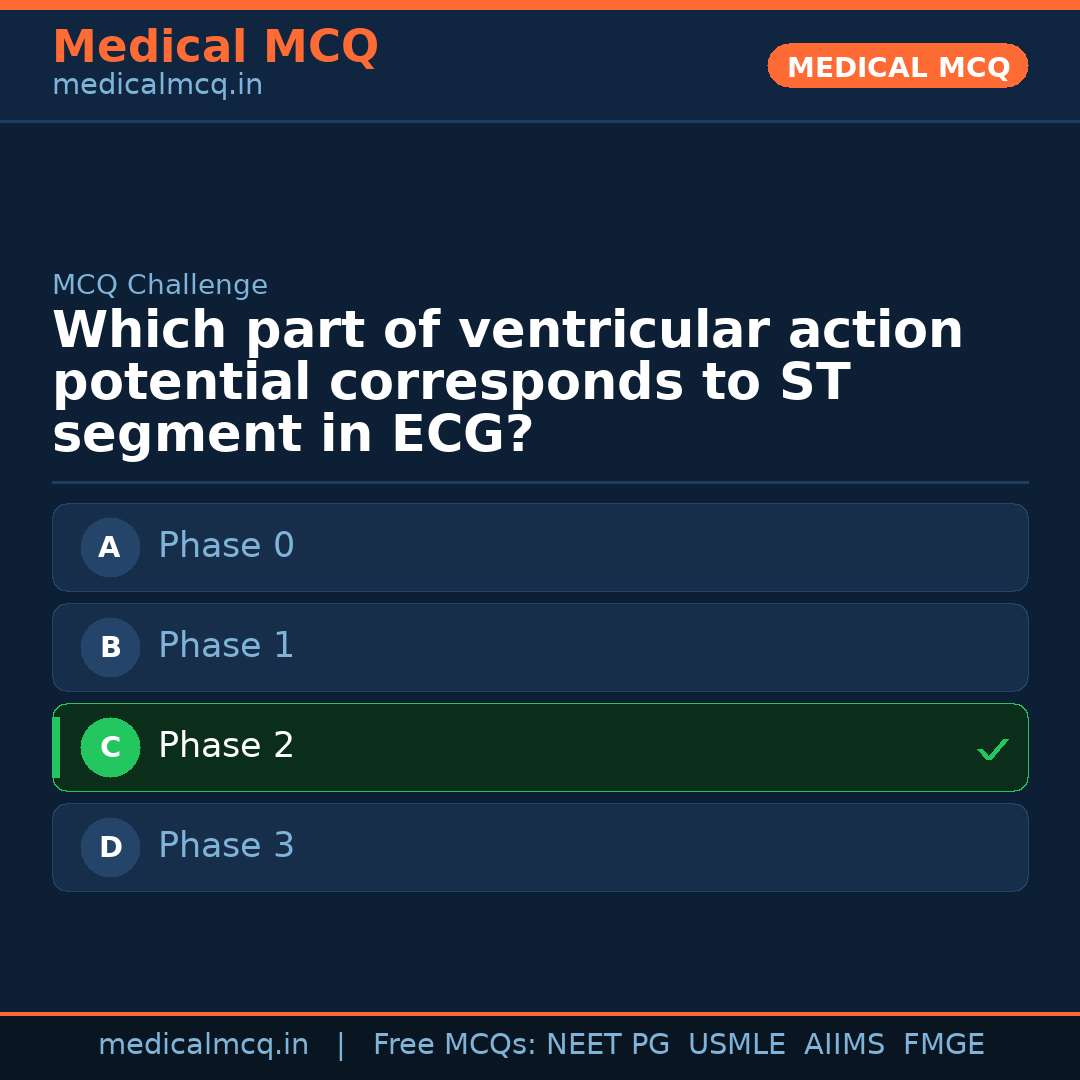Click USMLE in the footer
1080x1080 pixels.
(736, 1045)
